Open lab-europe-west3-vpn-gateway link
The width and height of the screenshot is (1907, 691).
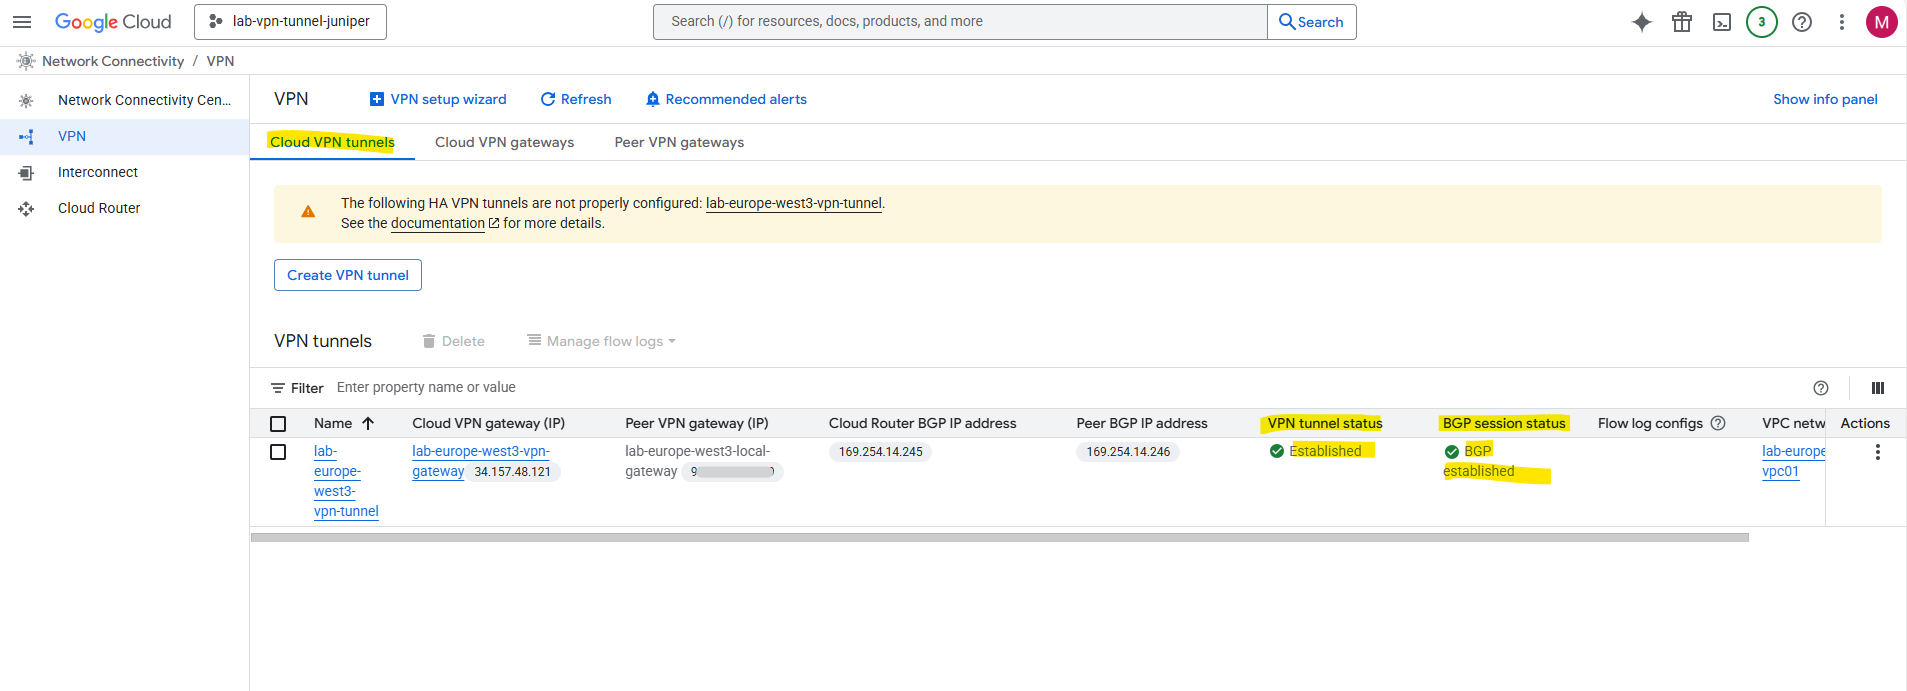pyautogui.click(x=480, y=461)
